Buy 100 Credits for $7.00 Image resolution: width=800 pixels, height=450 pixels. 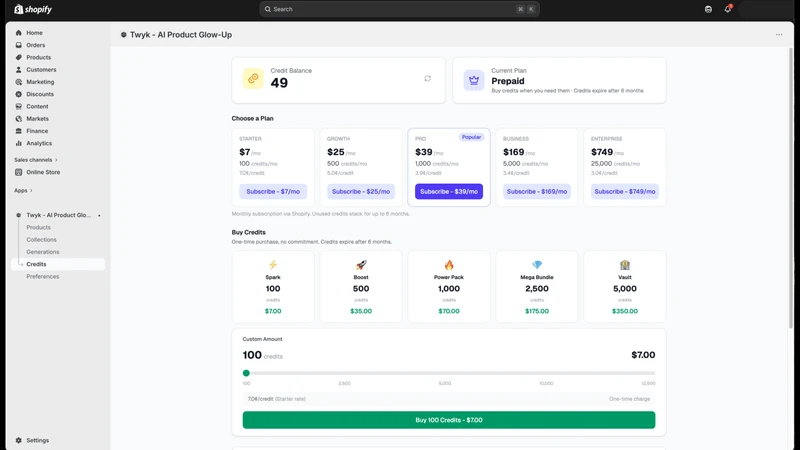(x=449, y=420)
